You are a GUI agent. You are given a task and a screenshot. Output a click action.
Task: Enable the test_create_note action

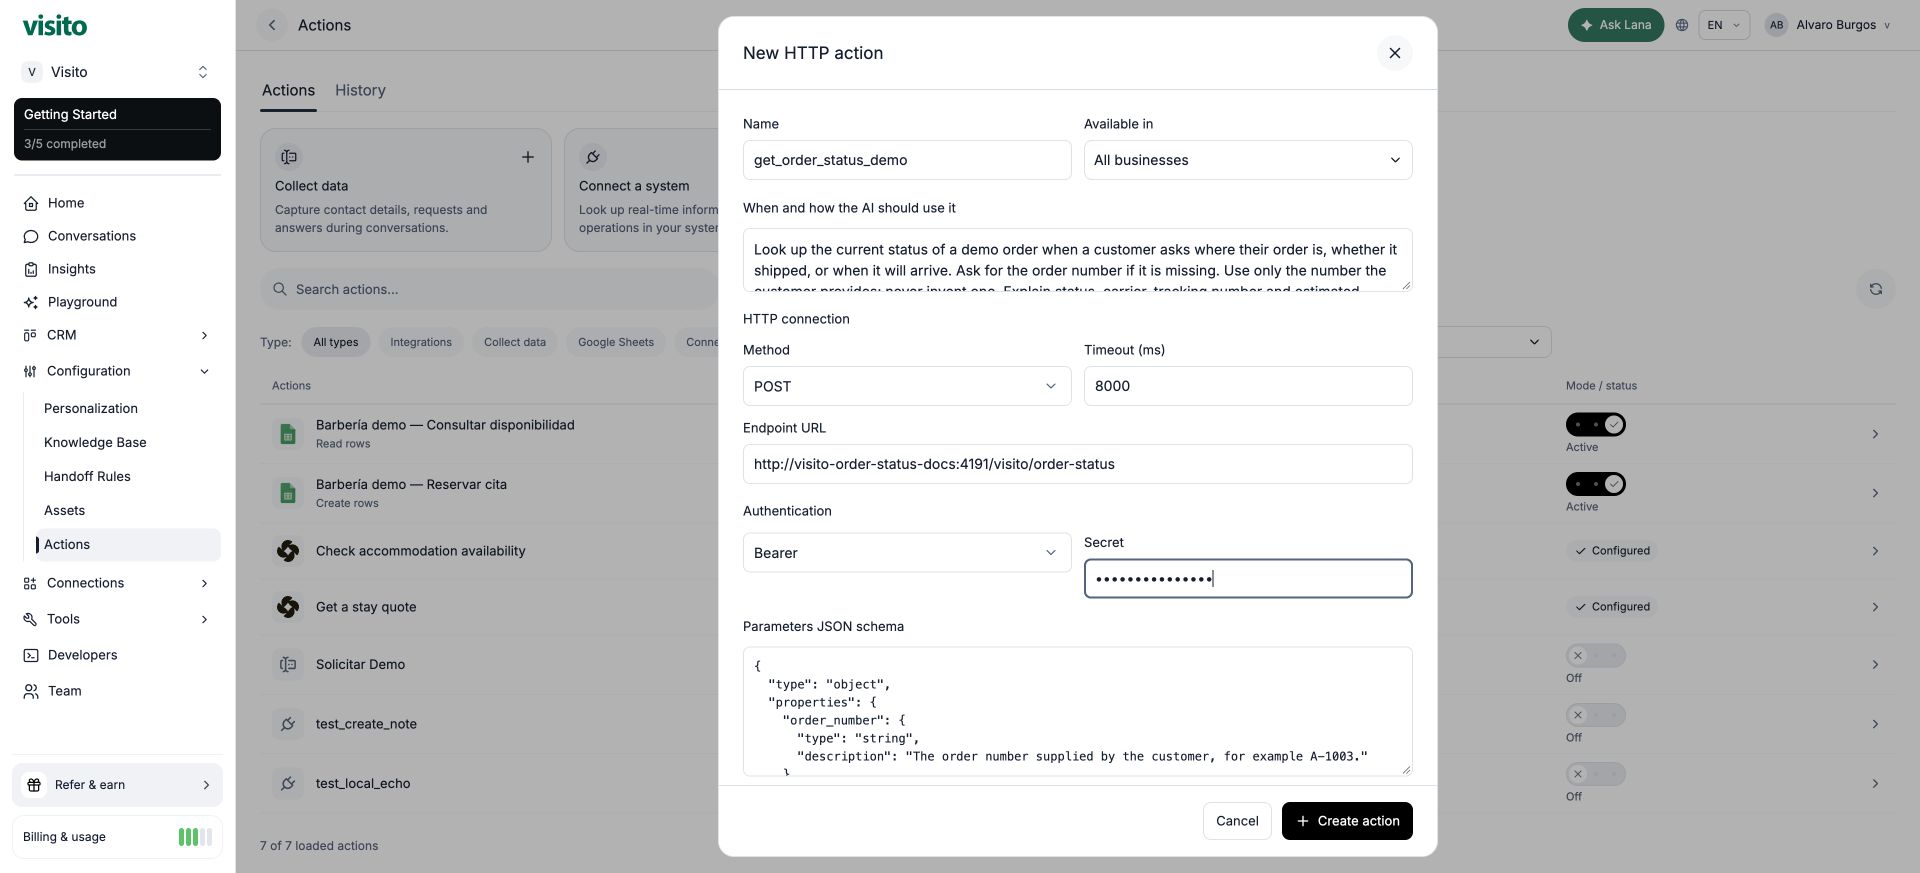click(1596, 715)
